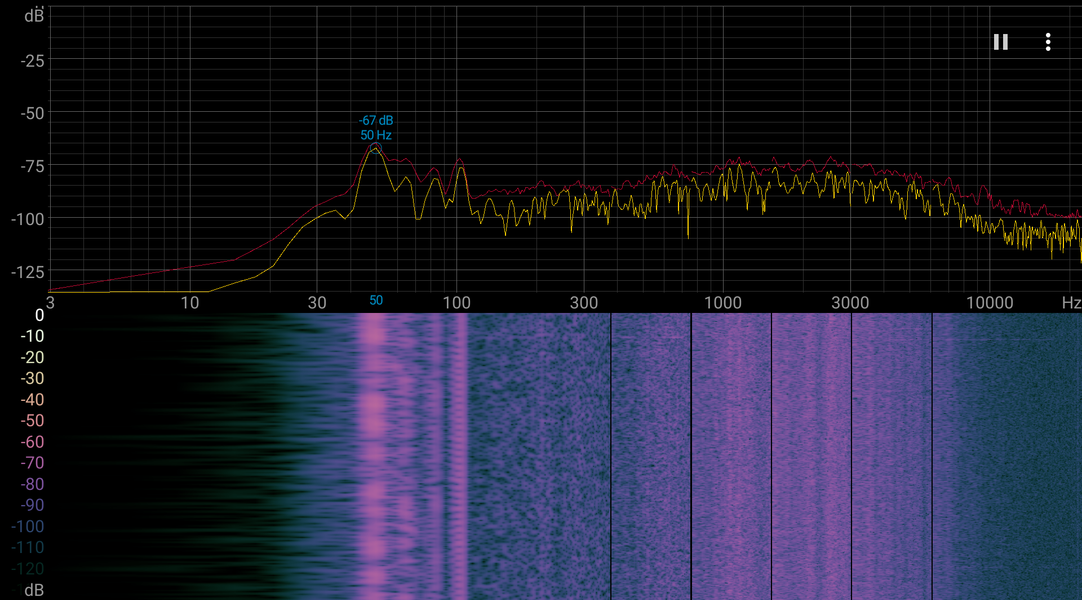Select the -67 dB peak label
Viewport: 1082px width, 600px height.
[x=376, y=121]
